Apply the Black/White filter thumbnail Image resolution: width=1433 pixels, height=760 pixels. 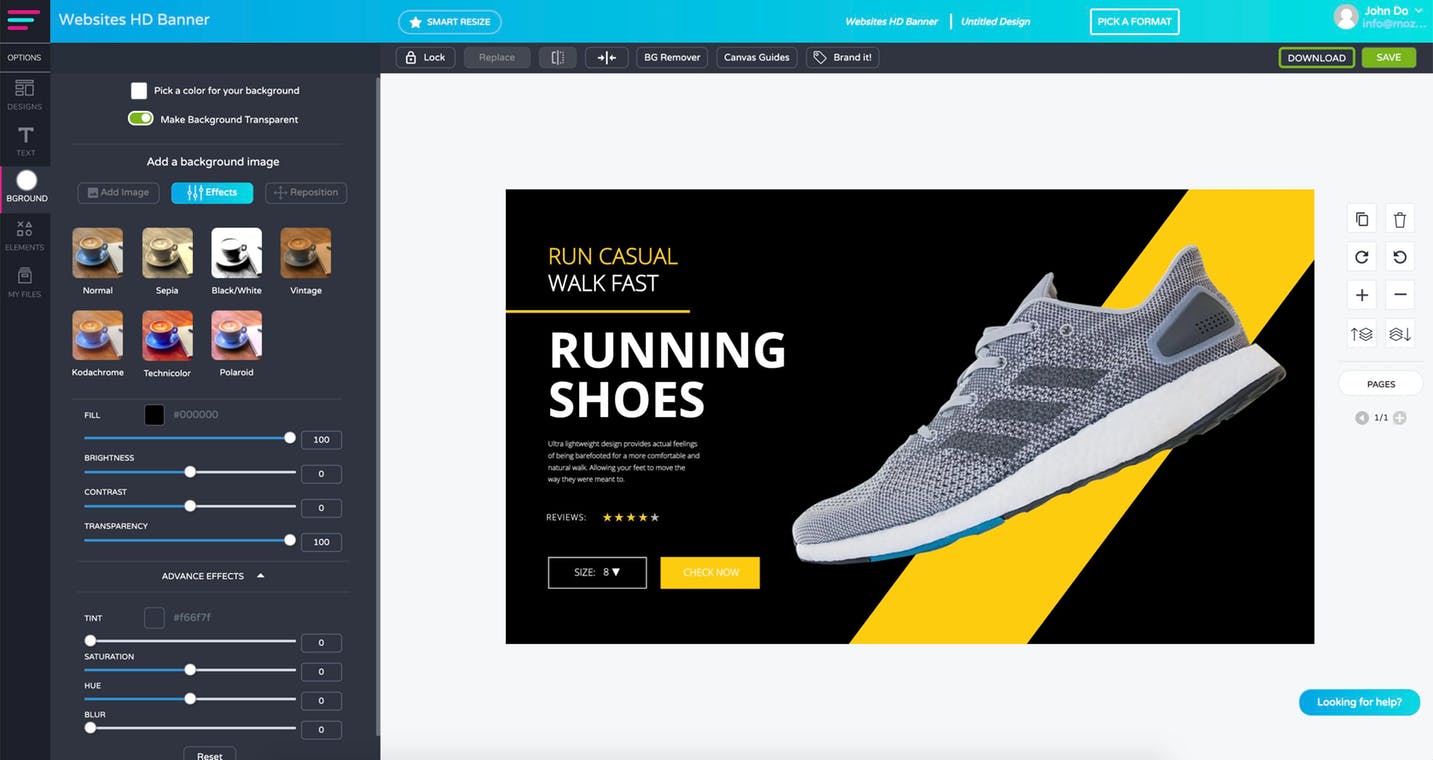[x=237, y=252]
